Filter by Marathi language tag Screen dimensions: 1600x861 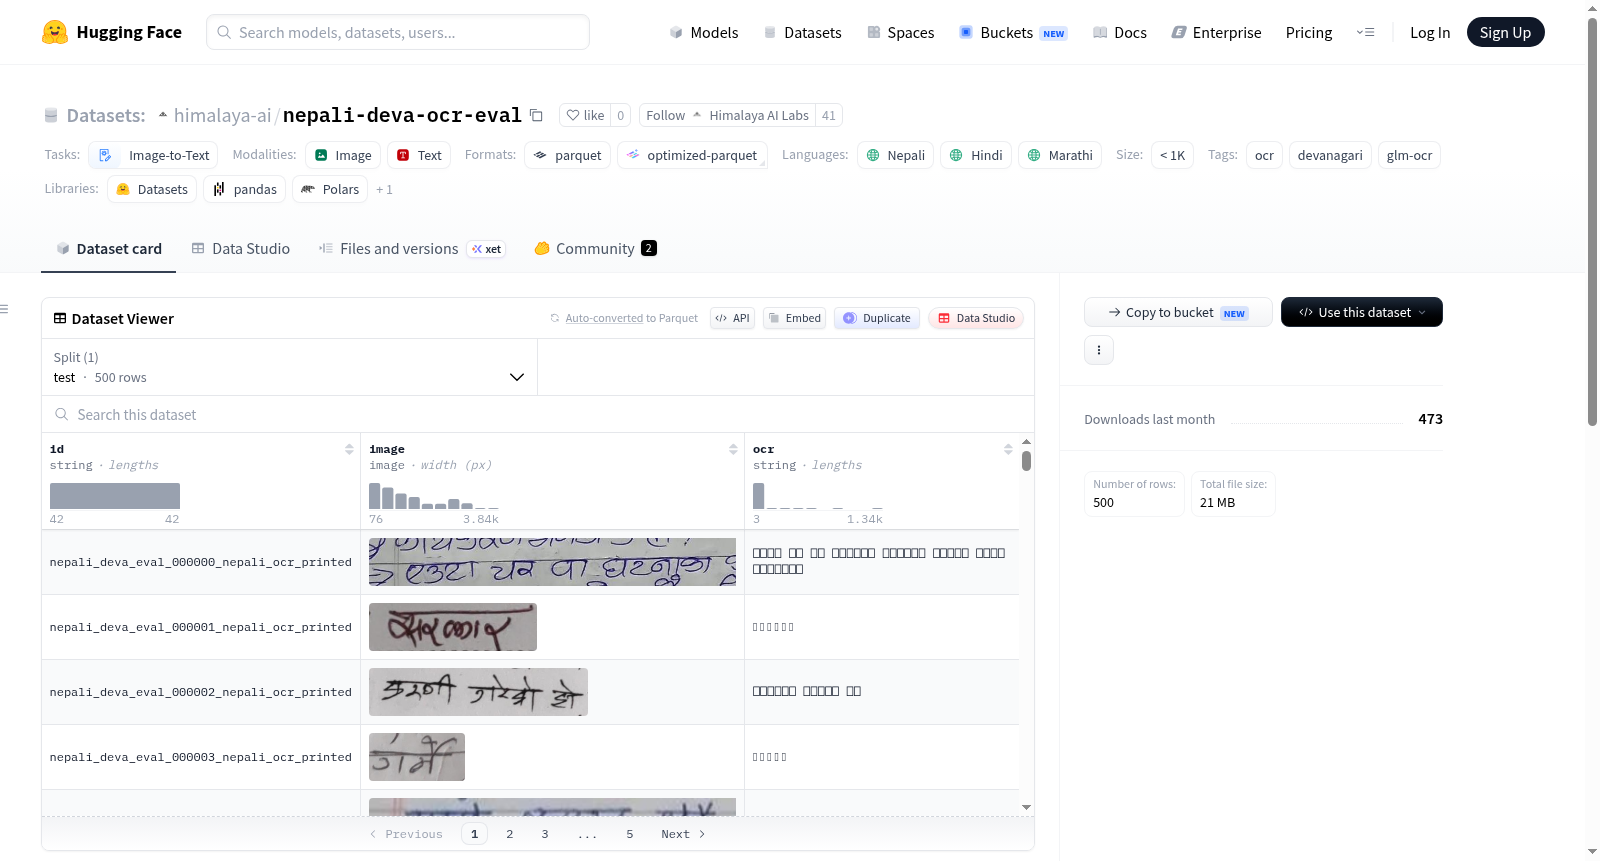pyautogui.click(x=1060, y=155)
